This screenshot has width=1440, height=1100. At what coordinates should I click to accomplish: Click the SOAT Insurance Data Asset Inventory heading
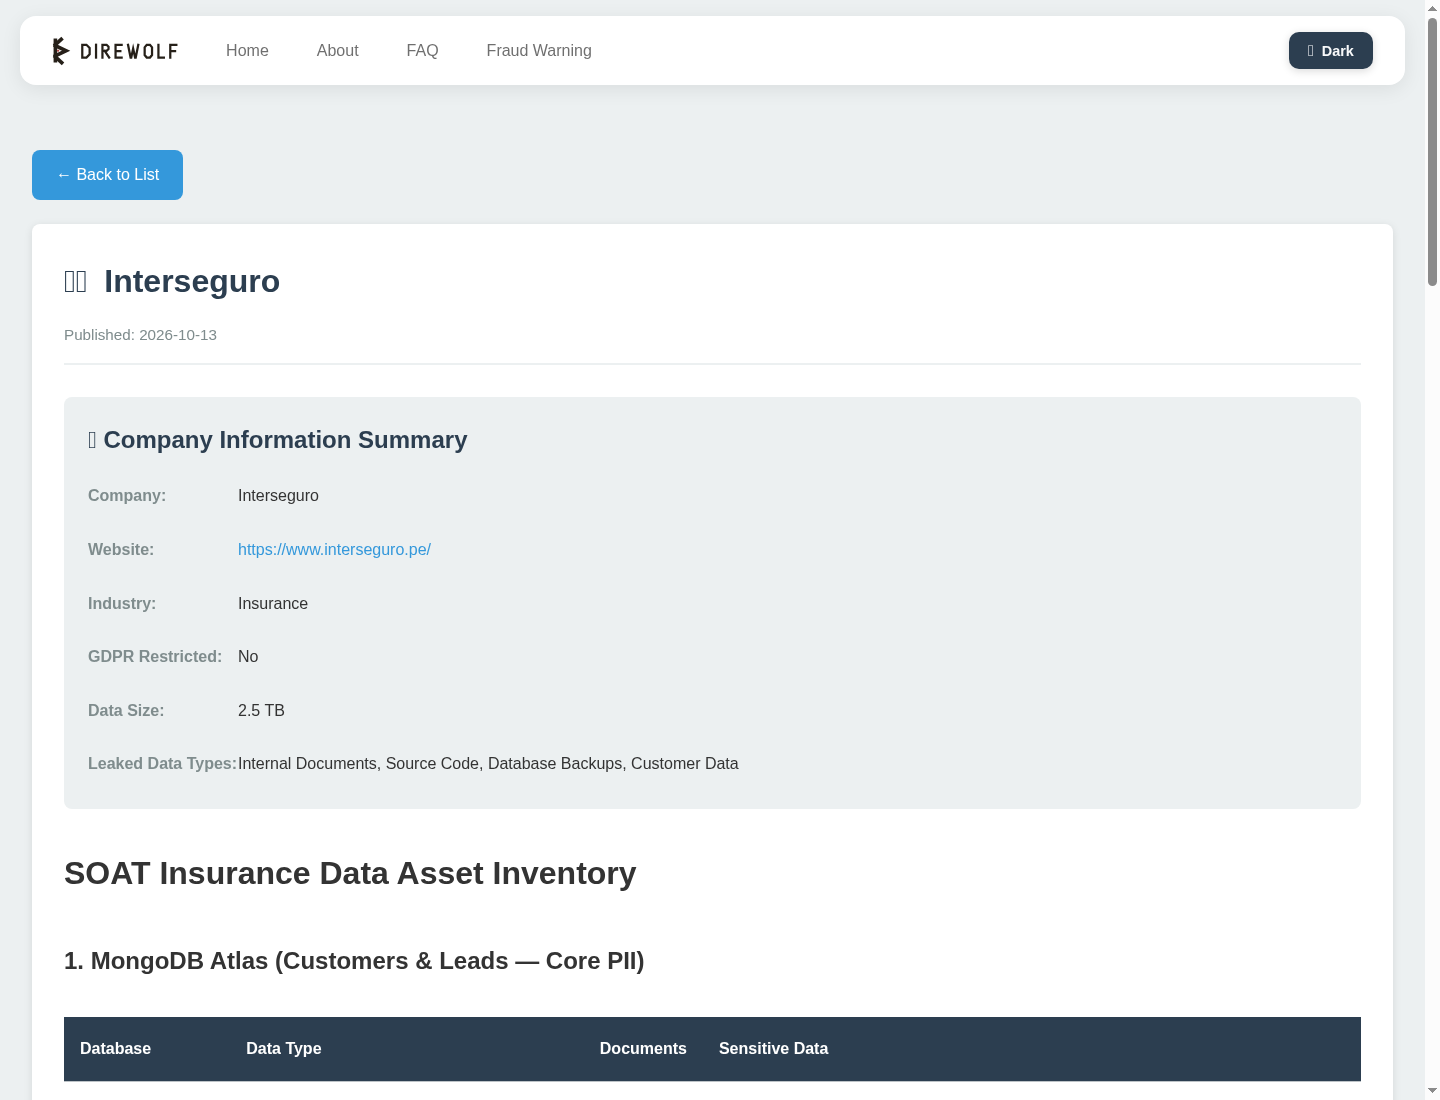(350, 873)
